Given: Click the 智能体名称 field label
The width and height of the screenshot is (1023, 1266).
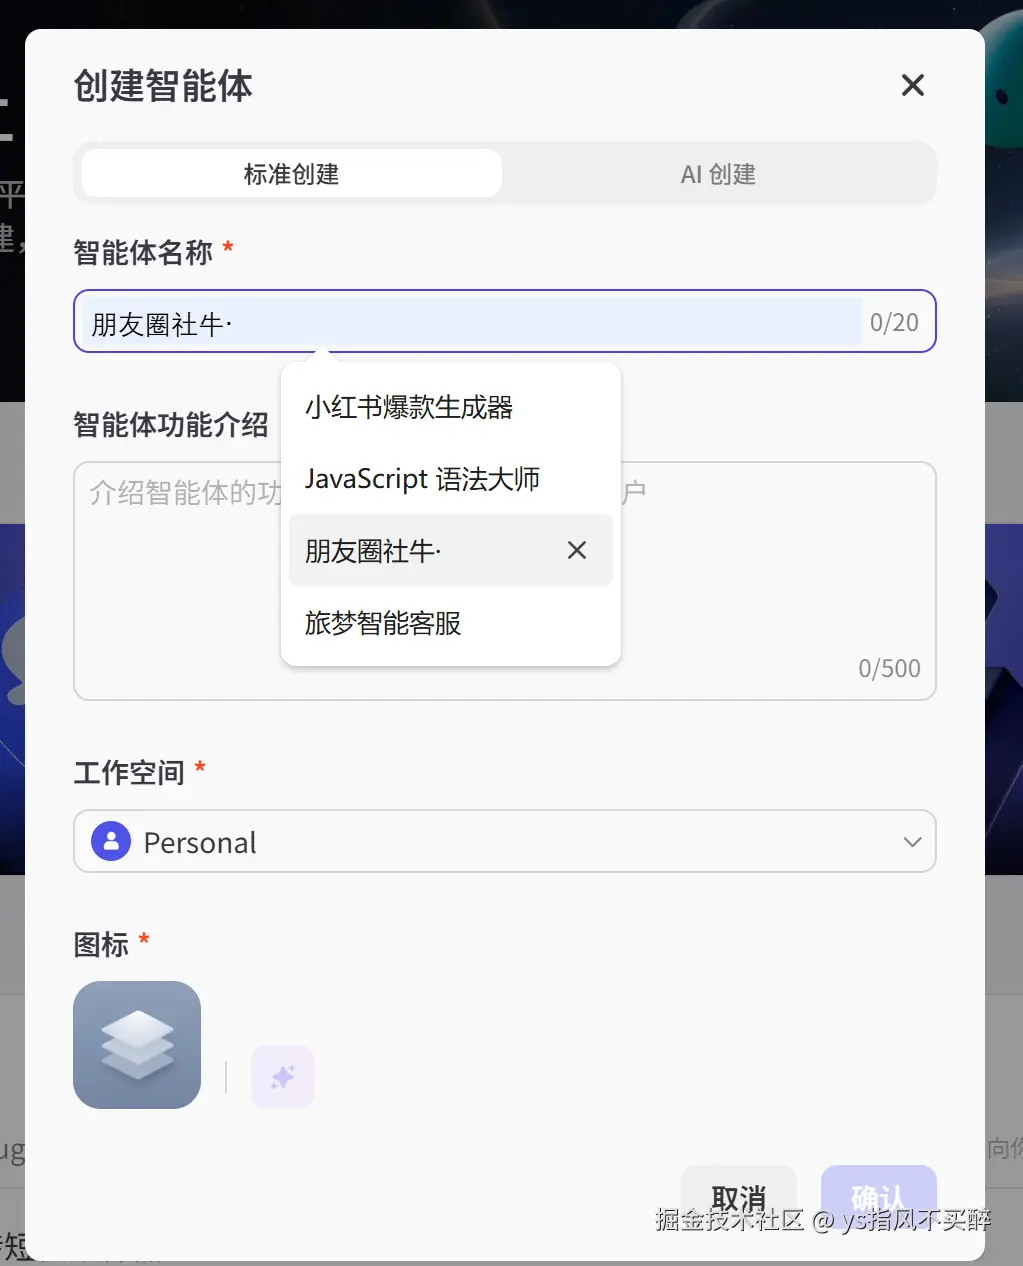Looking at the screenshot, I should coord(143,252).
